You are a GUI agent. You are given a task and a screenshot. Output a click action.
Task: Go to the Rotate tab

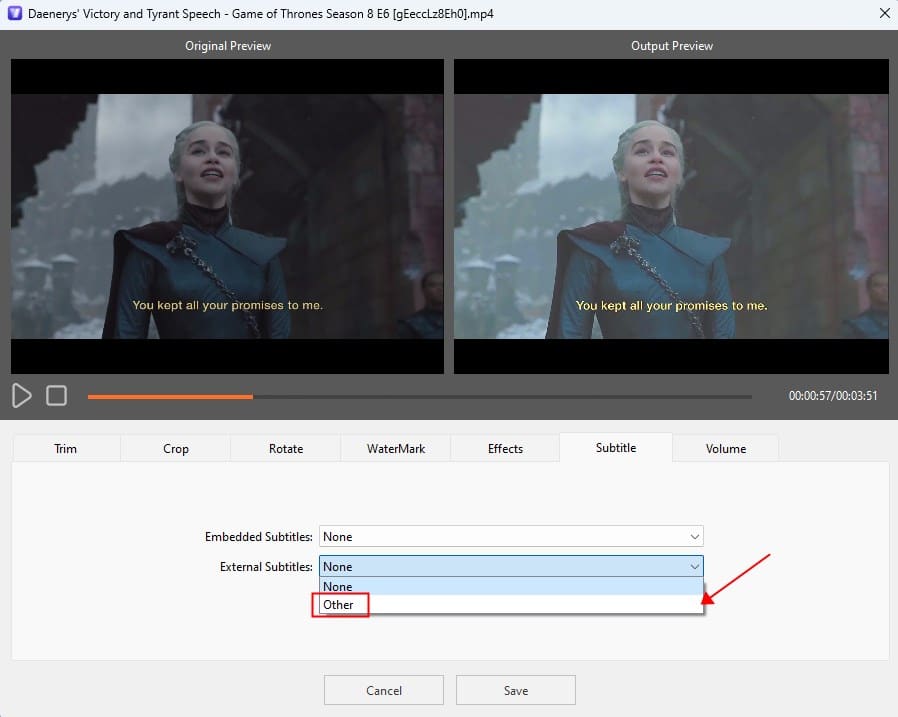pyautogui.click(x=286, y=448)
